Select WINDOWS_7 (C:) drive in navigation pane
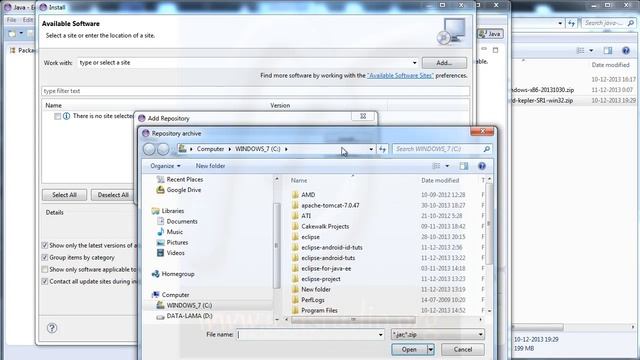 tap(189, 305)
